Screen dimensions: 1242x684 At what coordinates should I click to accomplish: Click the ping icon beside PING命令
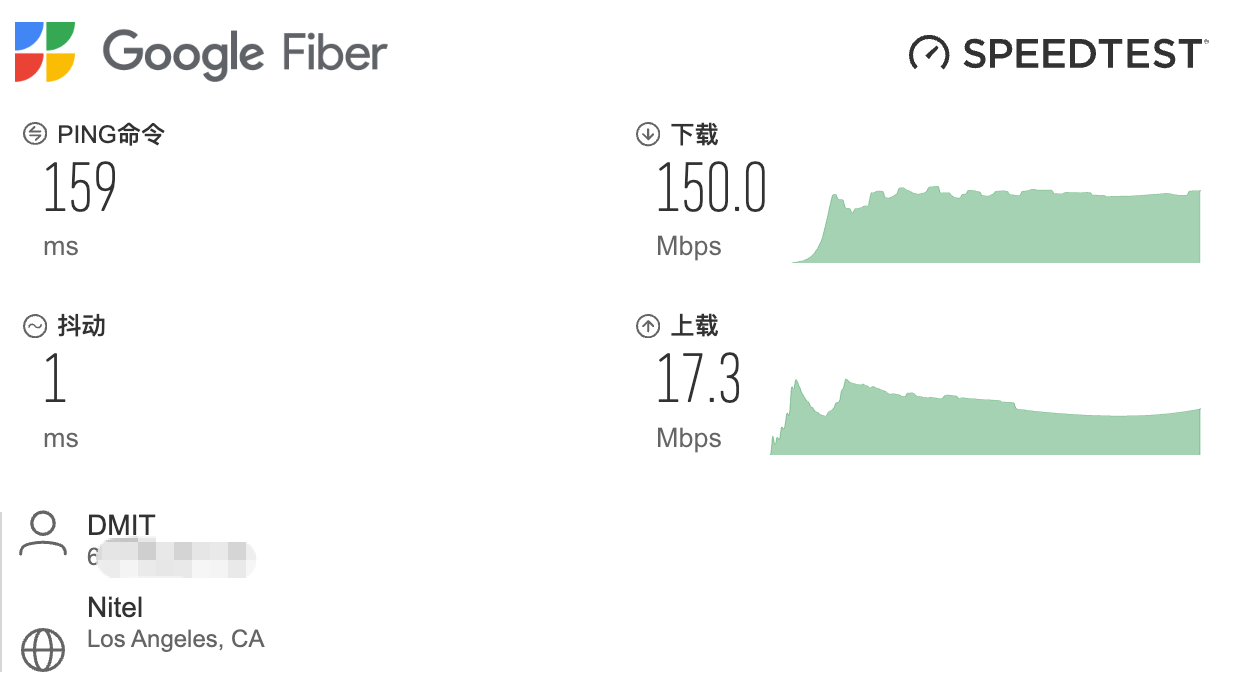pos(35,134)
